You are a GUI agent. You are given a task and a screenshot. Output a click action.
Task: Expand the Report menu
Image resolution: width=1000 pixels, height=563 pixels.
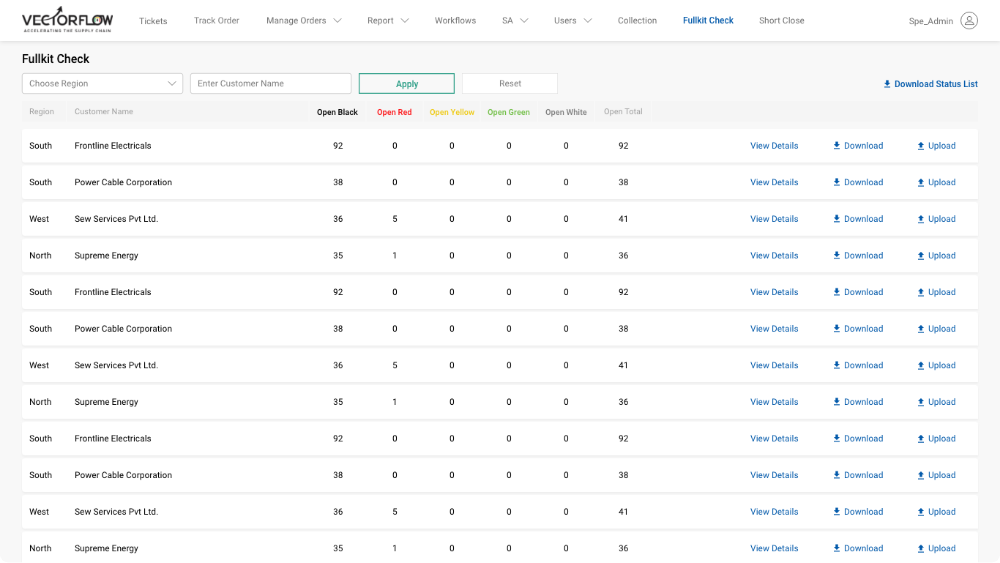point(387,21)
